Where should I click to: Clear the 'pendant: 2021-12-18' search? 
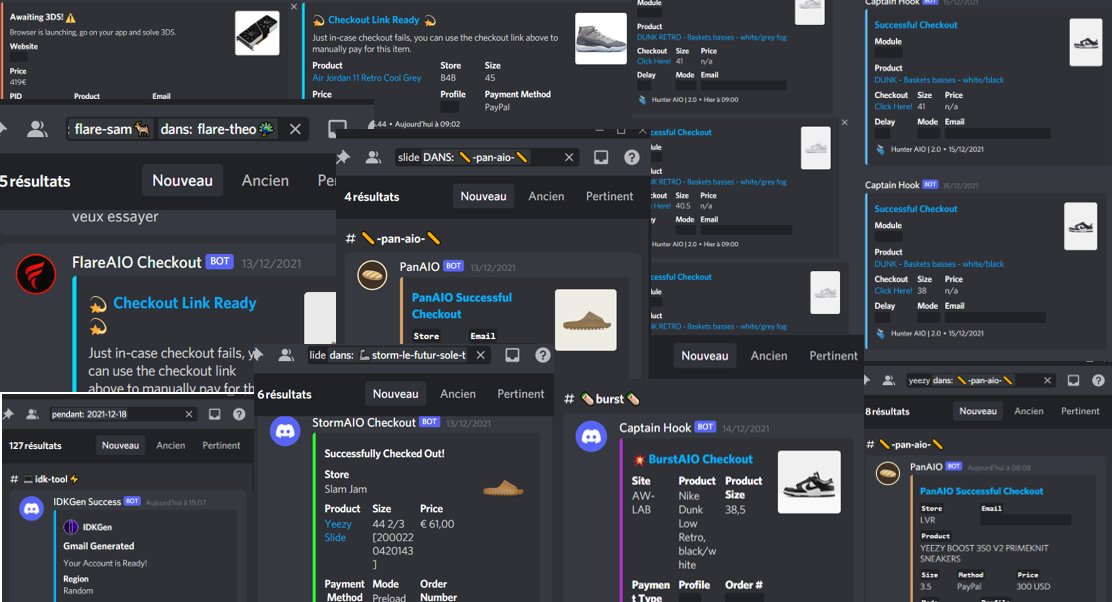pyautogui.click(x=189, y=414)
